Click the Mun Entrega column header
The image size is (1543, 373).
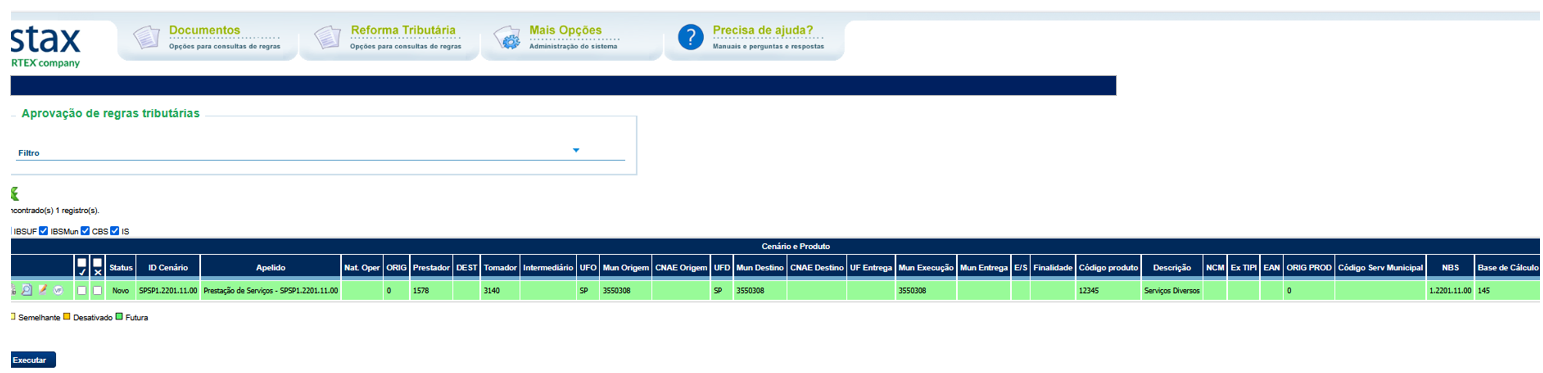pos(984,268)
